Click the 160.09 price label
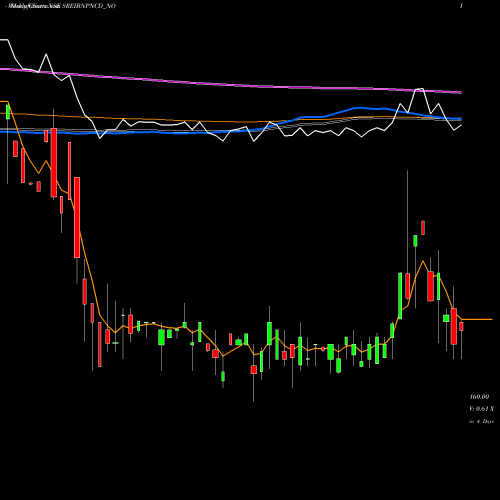500x500 pixels. click(x=479, y=397)
